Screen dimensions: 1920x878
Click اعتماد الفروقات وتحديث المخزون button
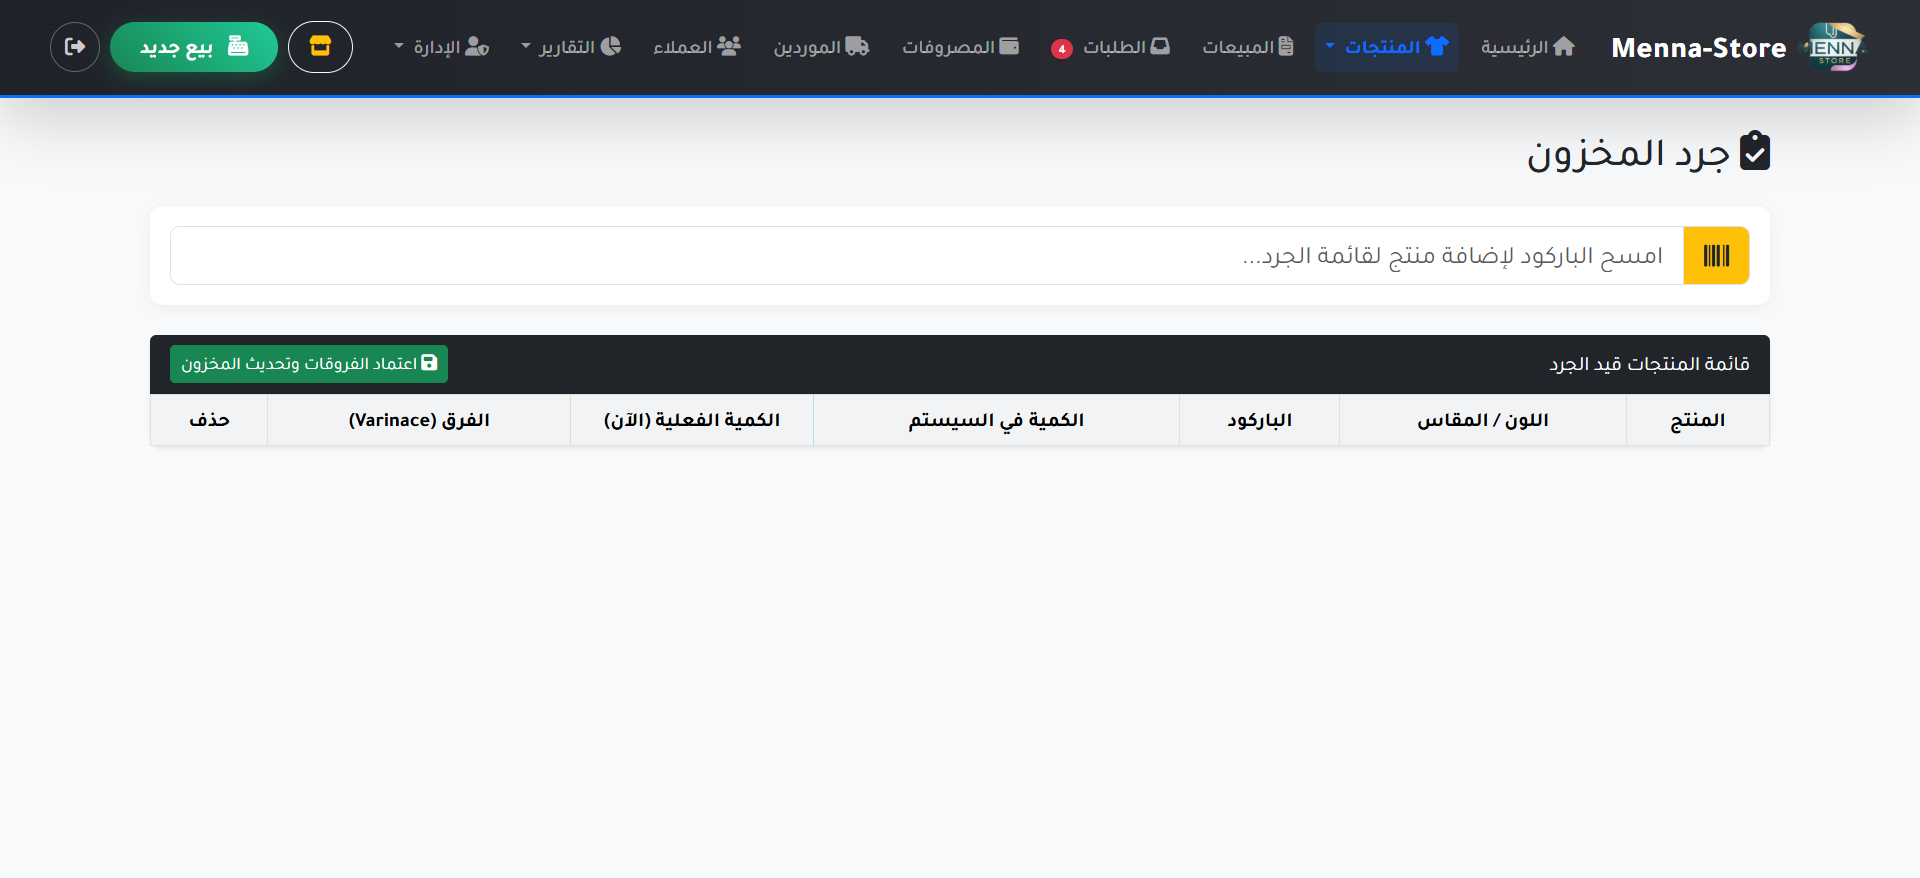pyautogui.click(x=309, y=364)
